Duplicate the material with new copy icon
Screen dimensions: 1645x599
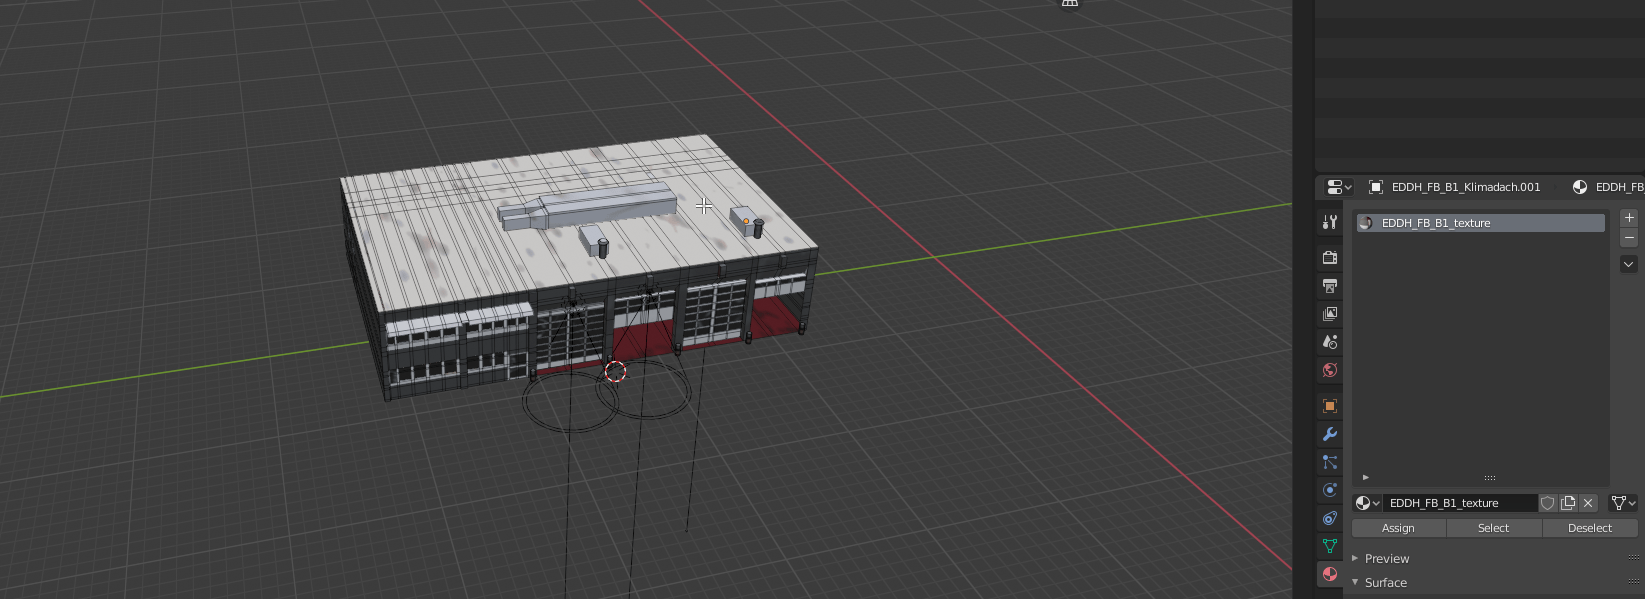click(1568, 503)
